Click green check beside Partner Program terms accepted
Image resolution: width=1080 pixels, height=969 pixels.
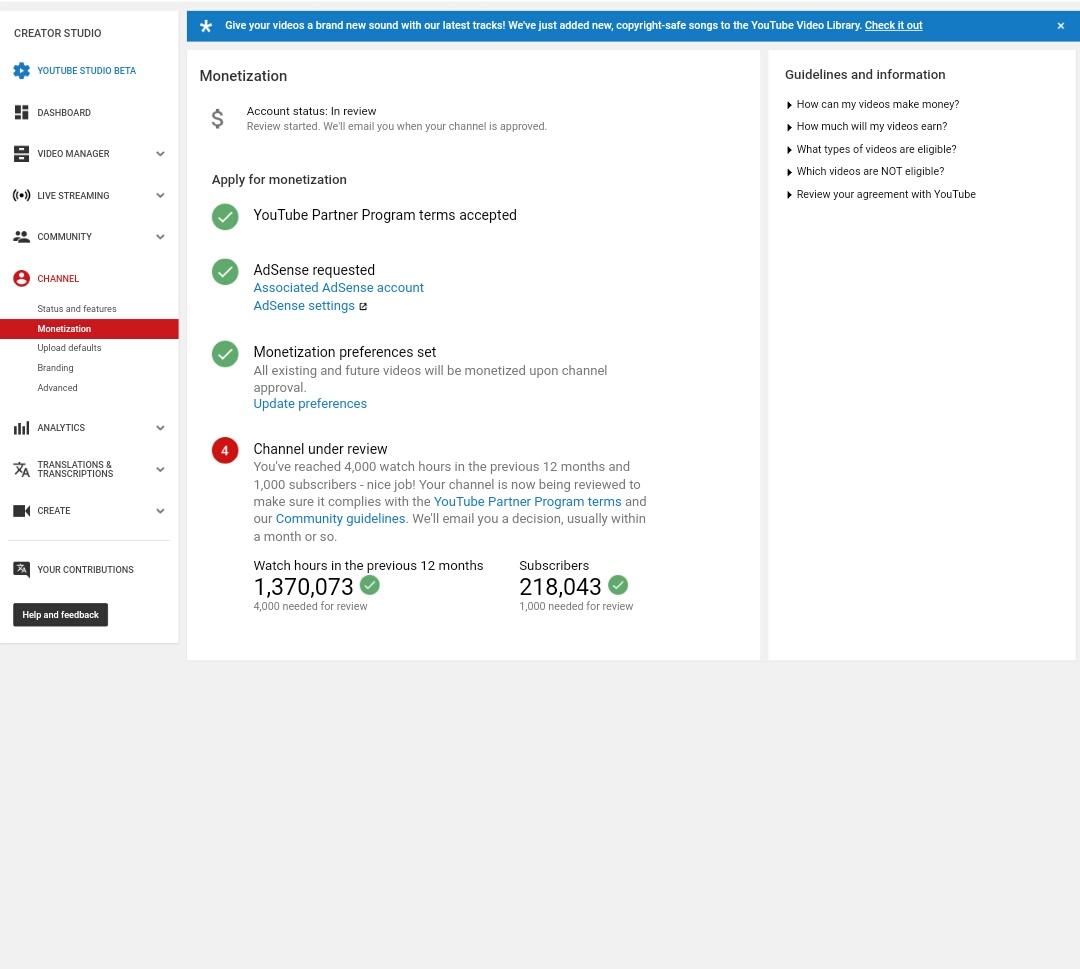pos(225,216)
